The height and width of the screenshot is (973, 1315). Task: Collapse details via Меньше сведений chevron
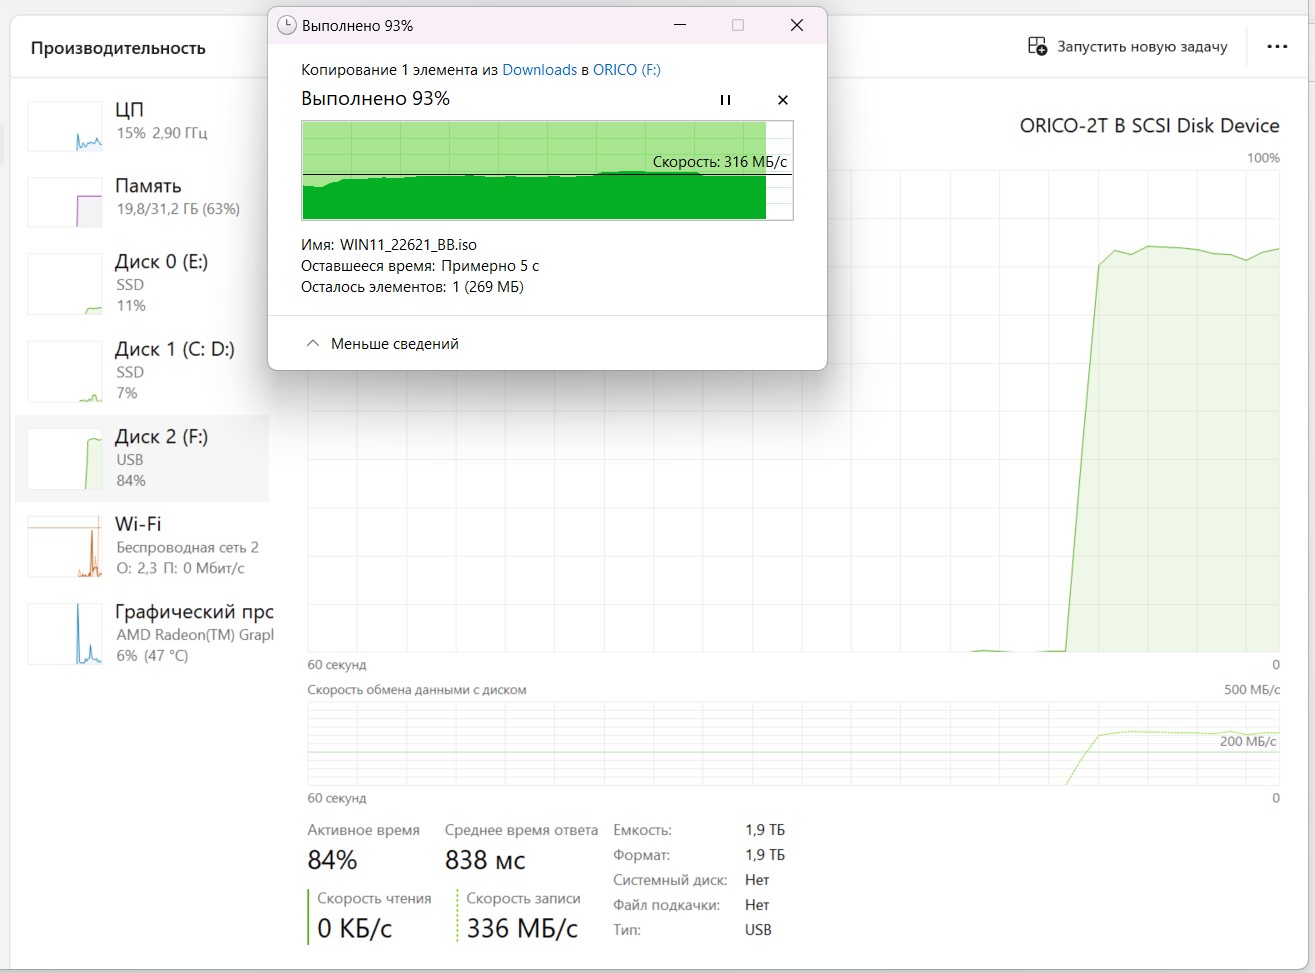coord(313,343)
